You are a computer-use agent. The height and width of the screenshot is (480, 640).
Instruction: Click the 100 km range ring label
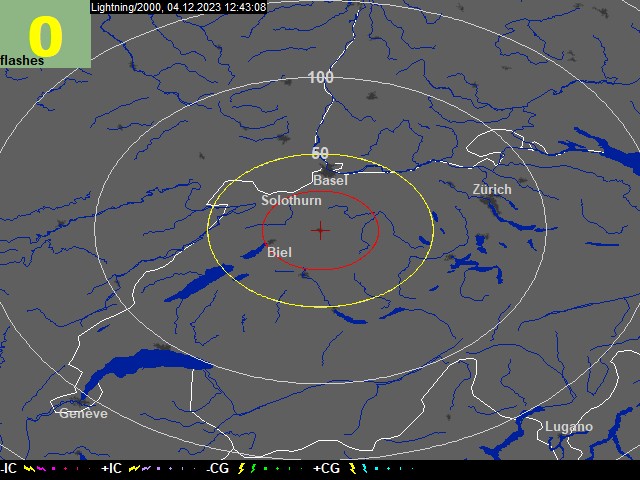pos(320,77)
